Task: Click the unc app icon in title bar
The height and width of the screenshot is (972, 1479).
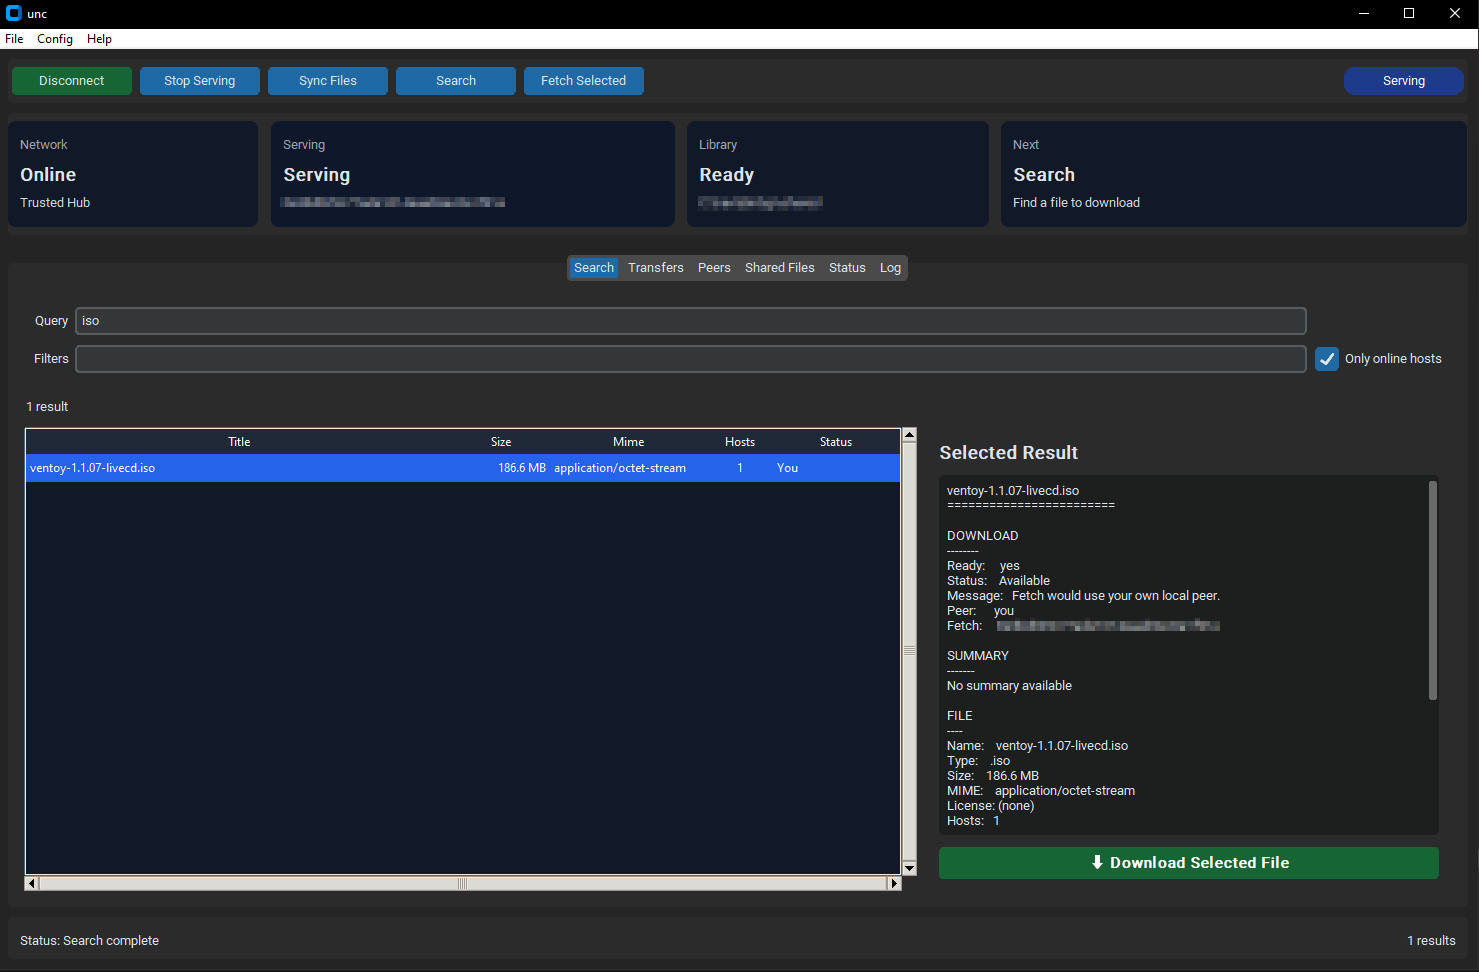Action: tap(13, 13)
